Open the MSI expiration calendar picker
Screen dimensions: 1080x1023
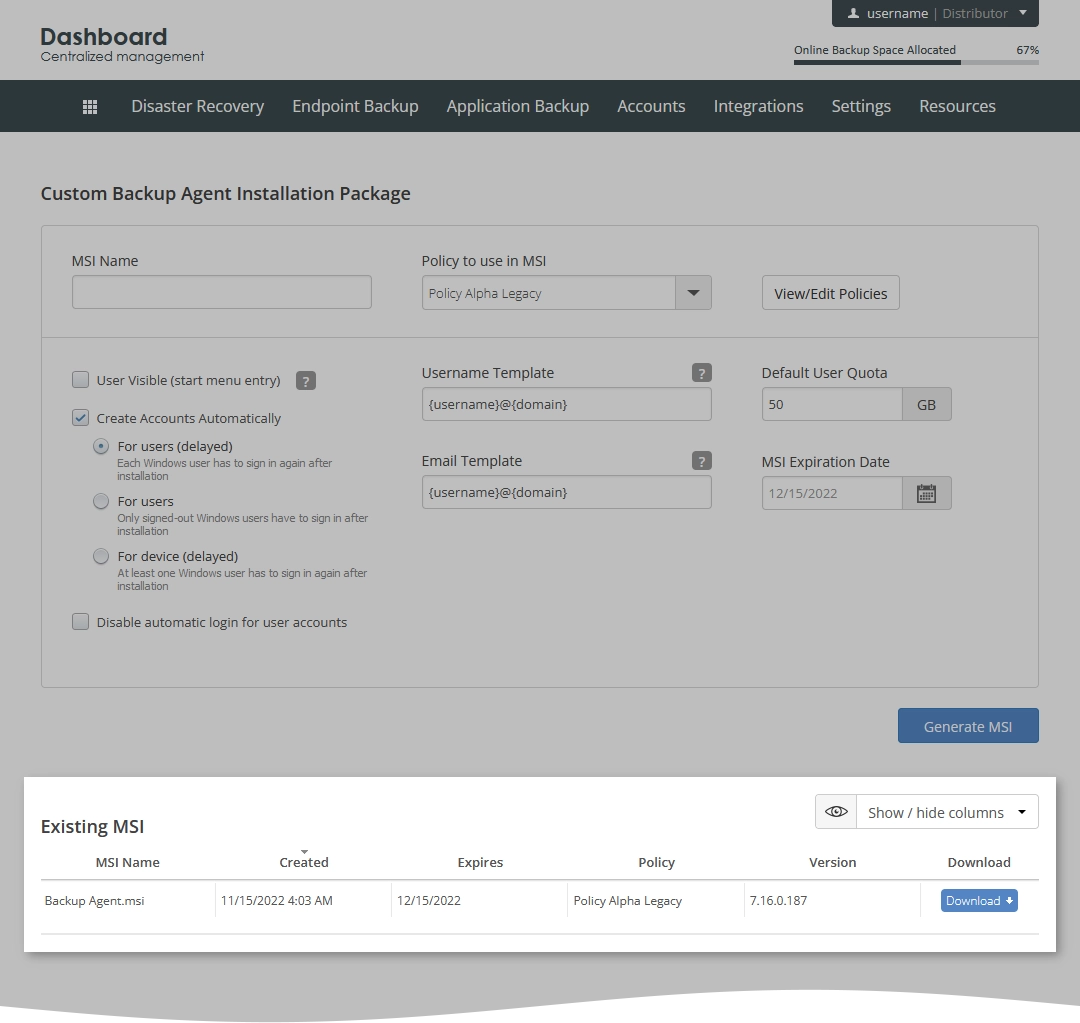click(x=926, y=493)
